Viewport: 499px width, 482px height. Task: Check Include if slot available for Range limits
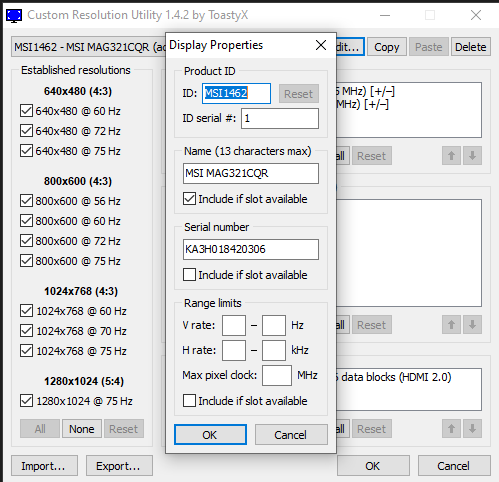click(x=189, y=401)
